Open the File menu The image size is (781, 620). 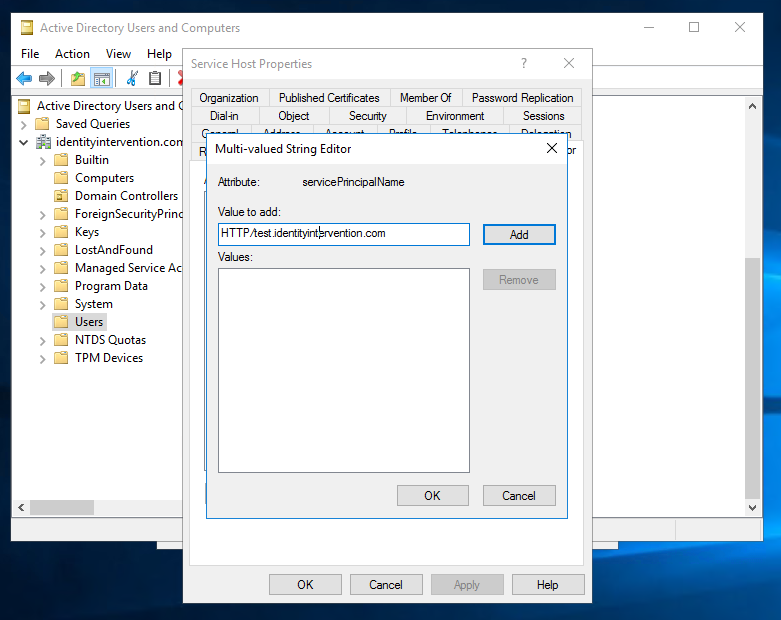pyautogui.click(x=30, y=54)
